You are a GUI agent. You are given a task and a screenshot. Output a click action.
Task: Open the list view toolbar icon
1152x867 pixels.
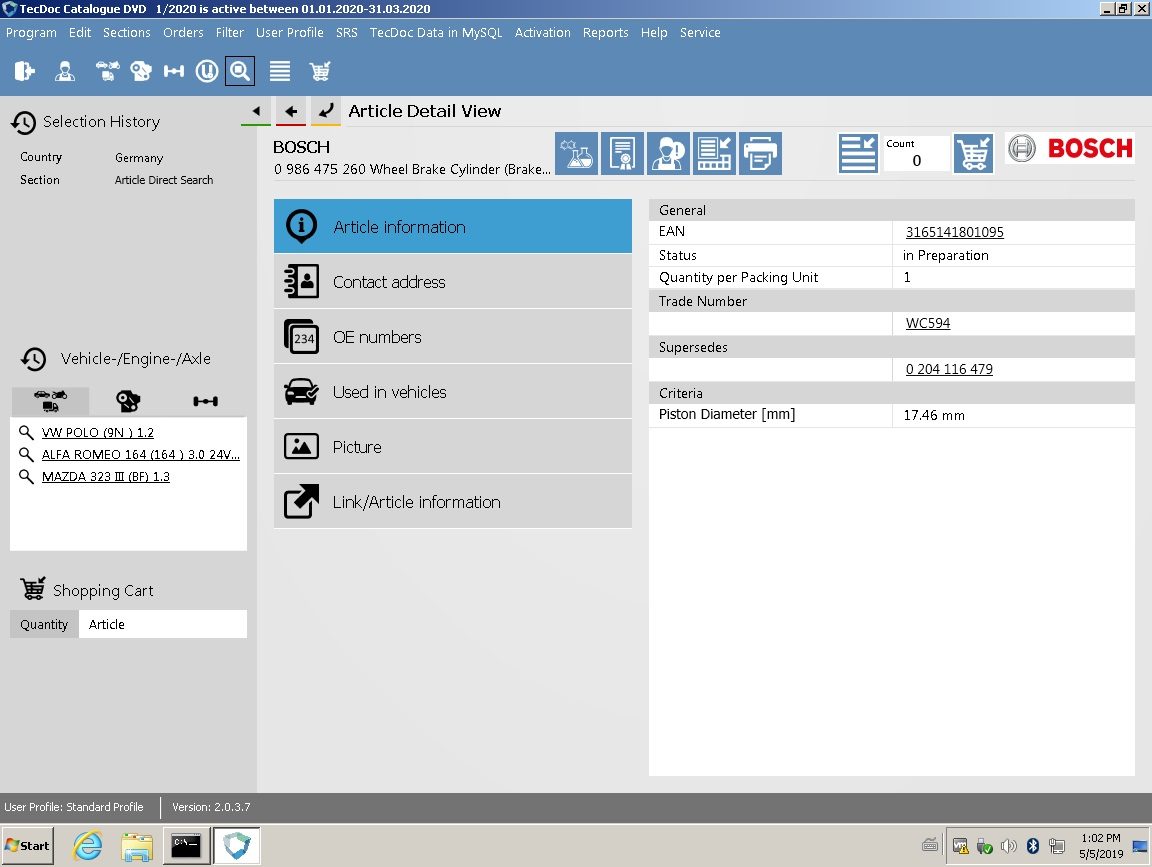(280, 71)
